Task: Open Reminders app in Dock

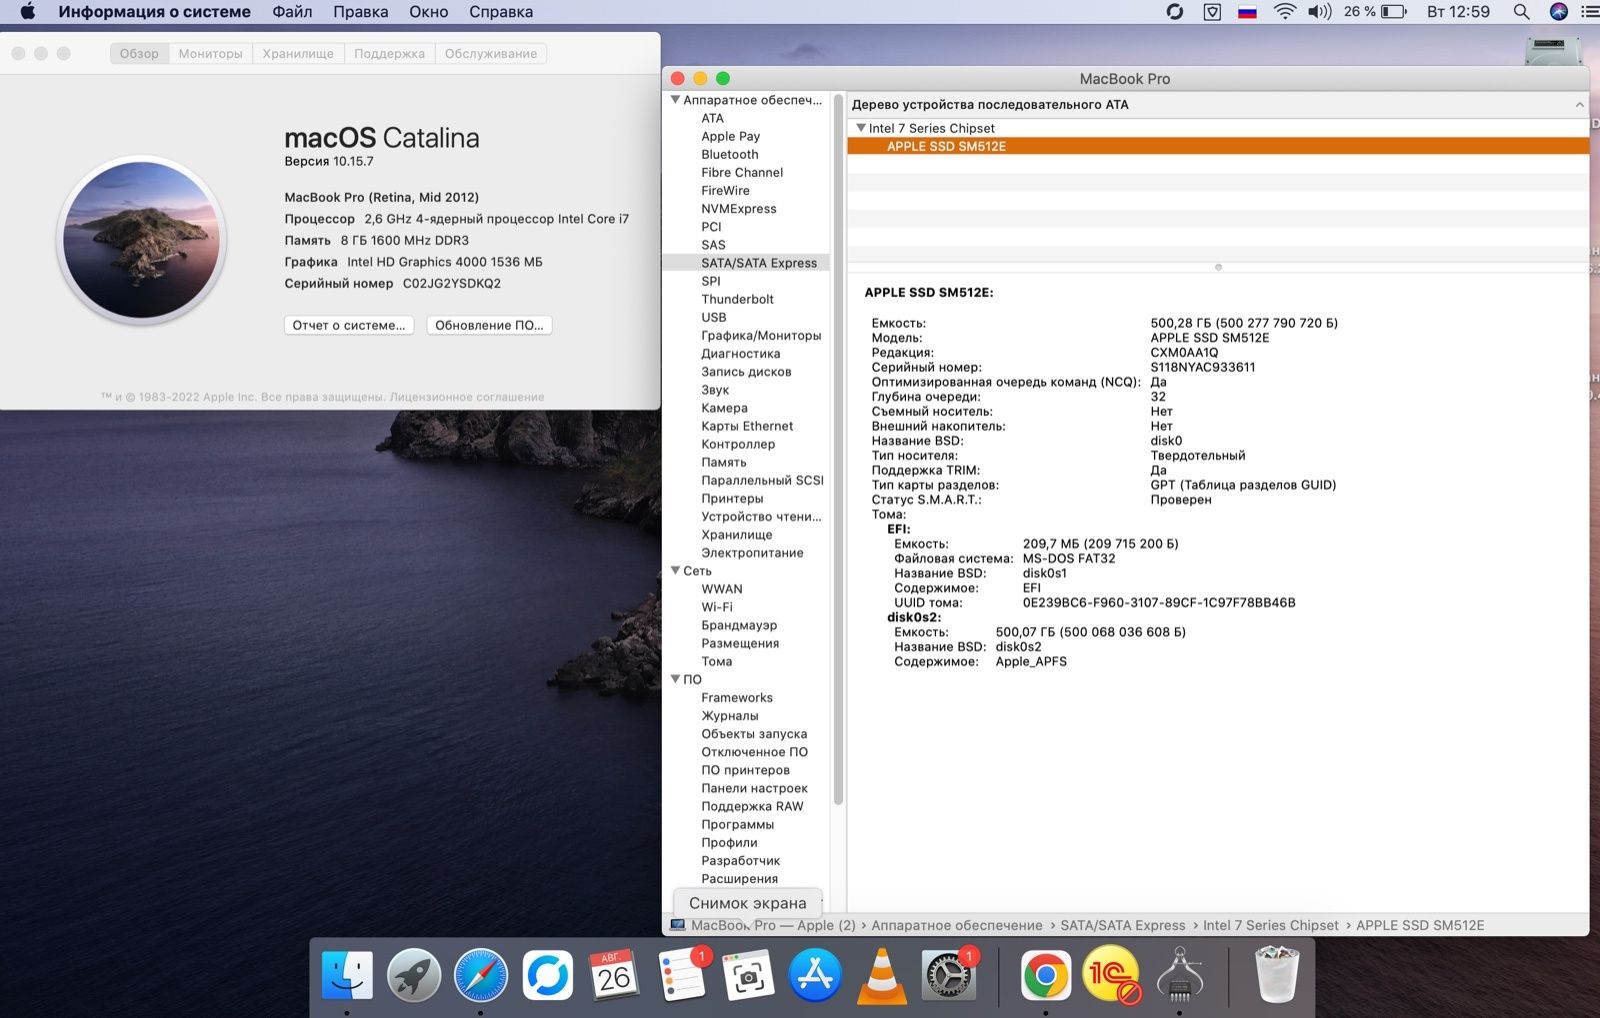Action: [682, 975]
